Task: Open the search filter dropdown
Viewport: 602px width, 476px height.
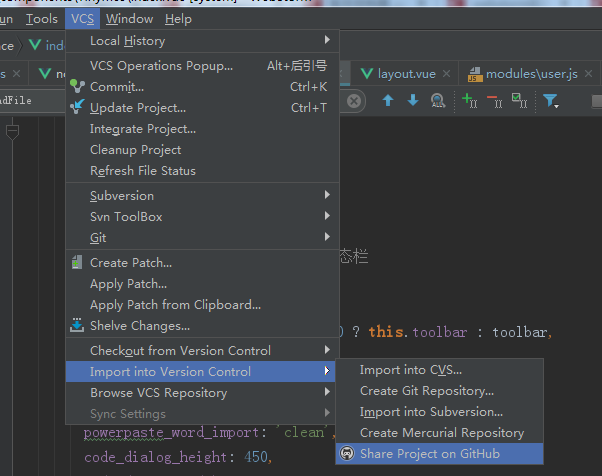Action: coord(551,101)
